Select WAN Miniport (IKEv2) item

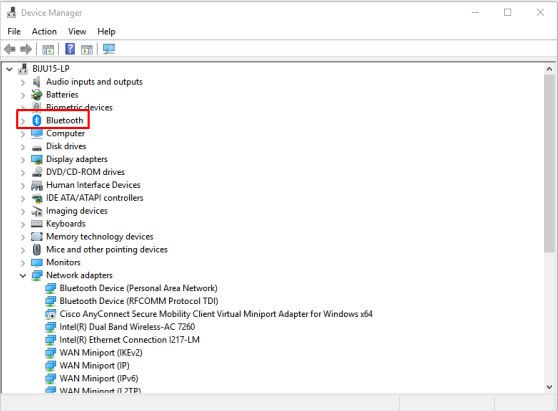pyautogui.click(x=101, y=353)
